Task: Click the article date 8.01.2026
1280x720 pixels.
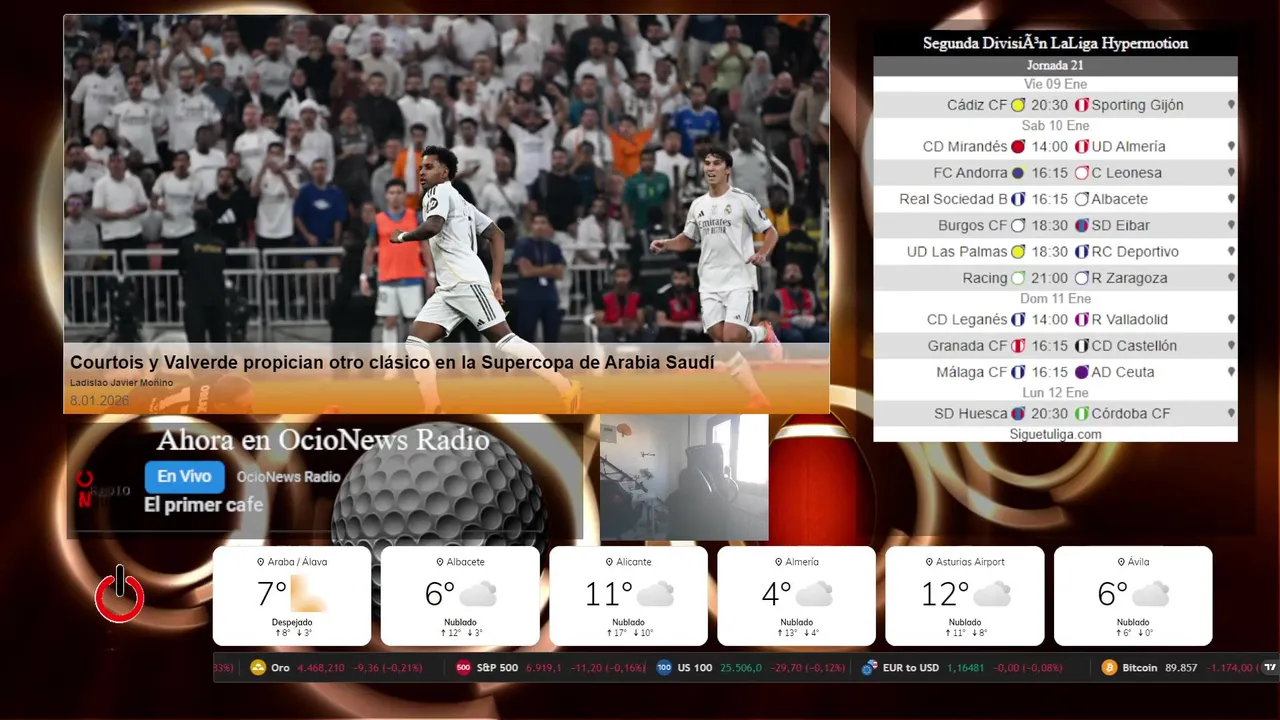Action: point(99,401)
